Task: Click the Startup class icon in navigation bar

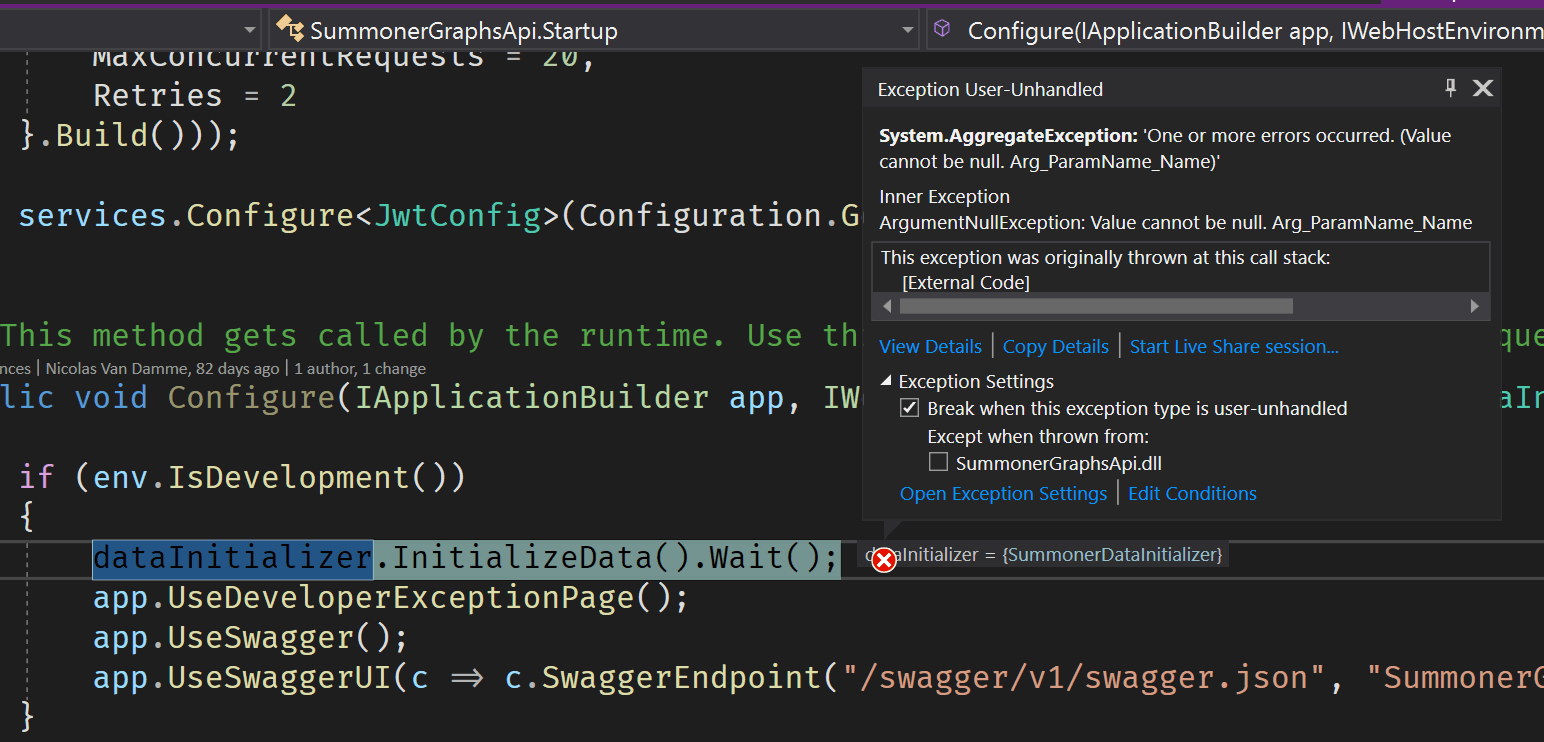Action: coord(290,29)
